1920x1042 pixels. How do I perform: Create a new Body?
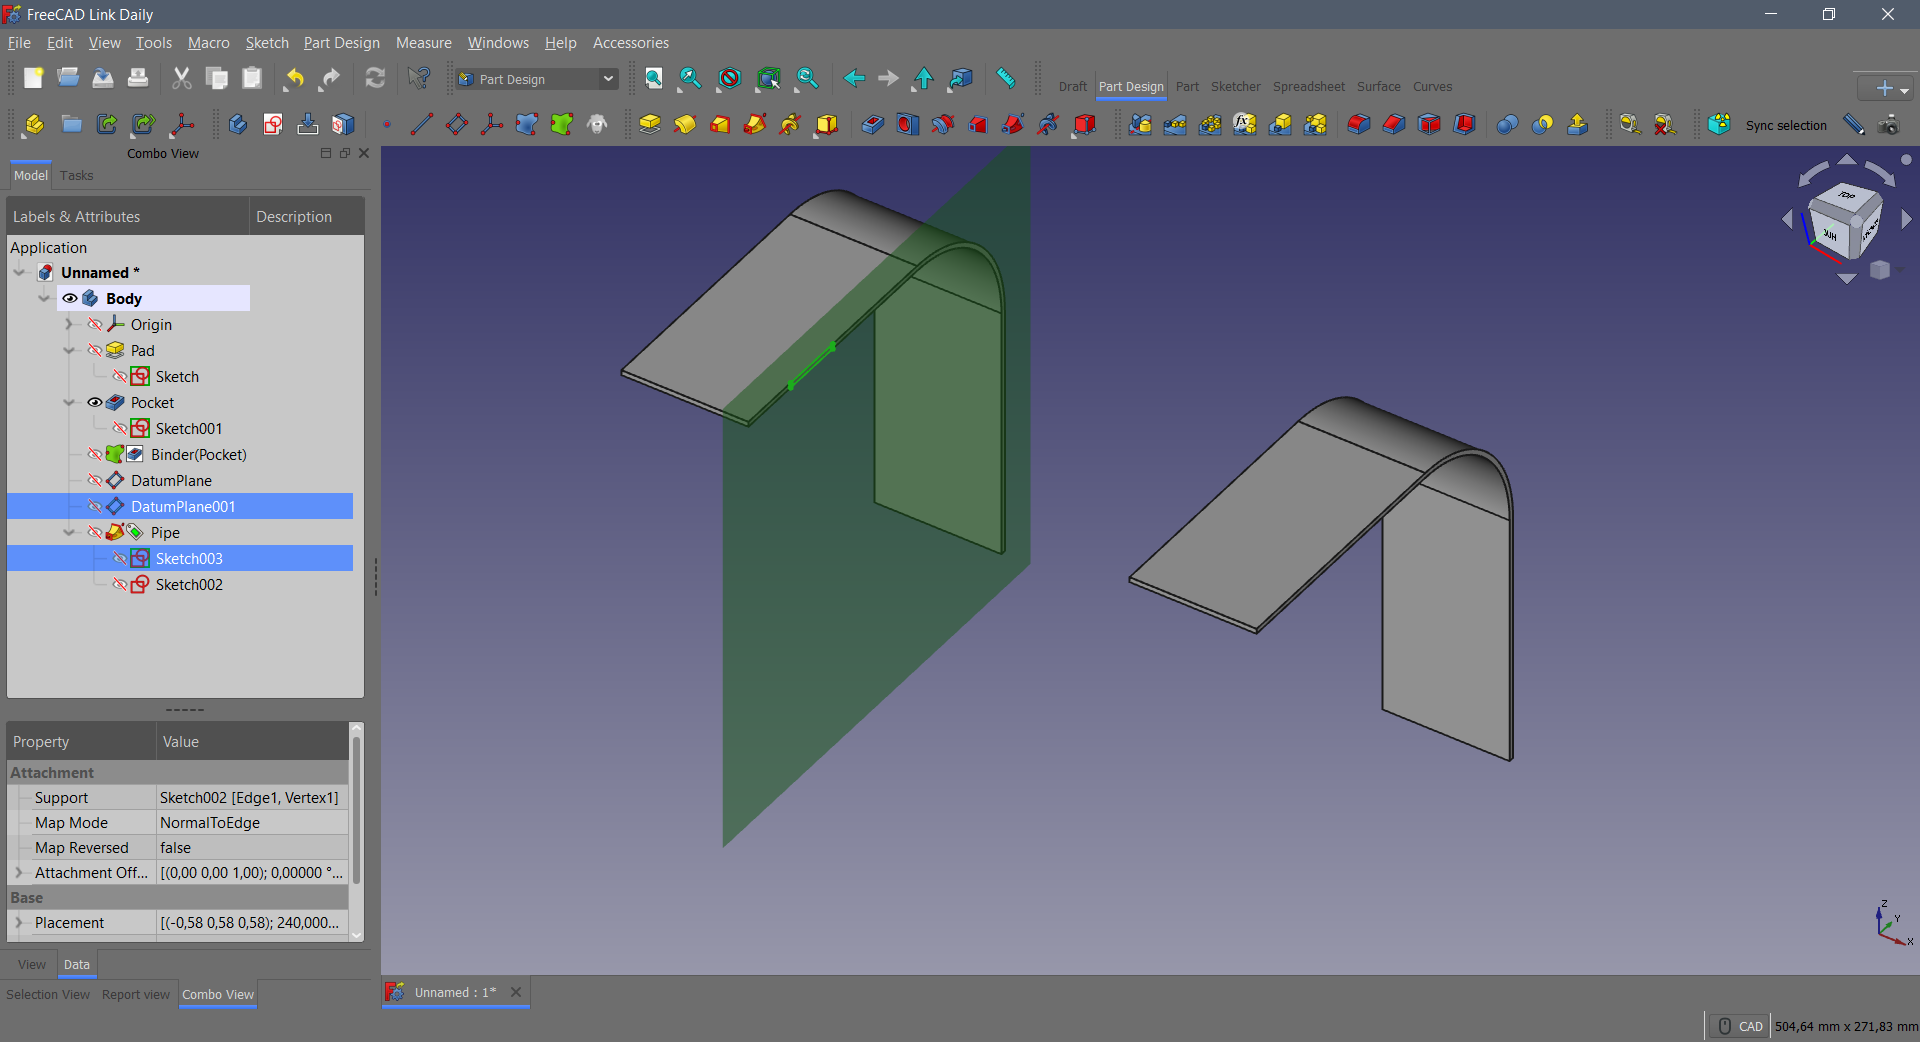coord(237,124)
